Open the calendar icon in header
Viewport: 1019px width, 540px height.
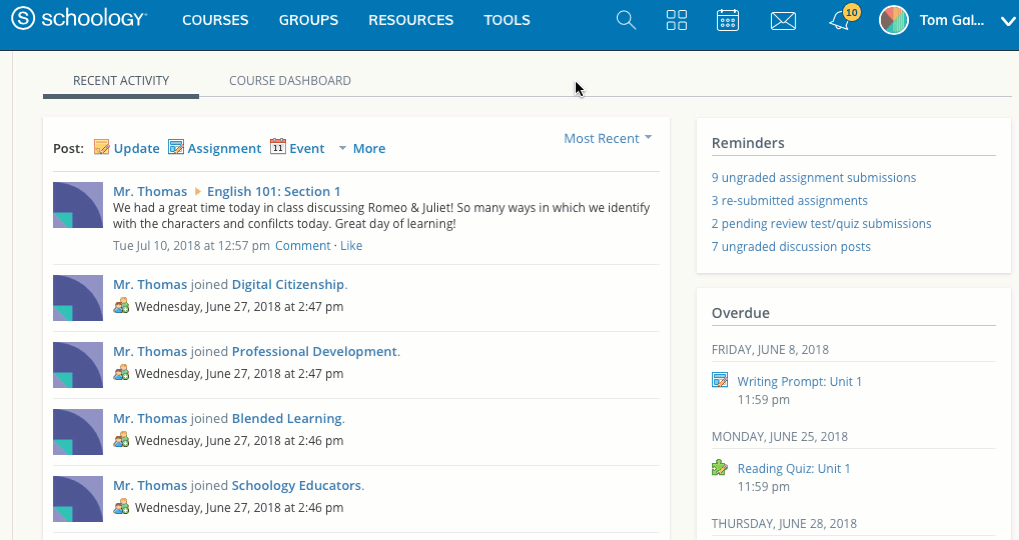point(728,20)
